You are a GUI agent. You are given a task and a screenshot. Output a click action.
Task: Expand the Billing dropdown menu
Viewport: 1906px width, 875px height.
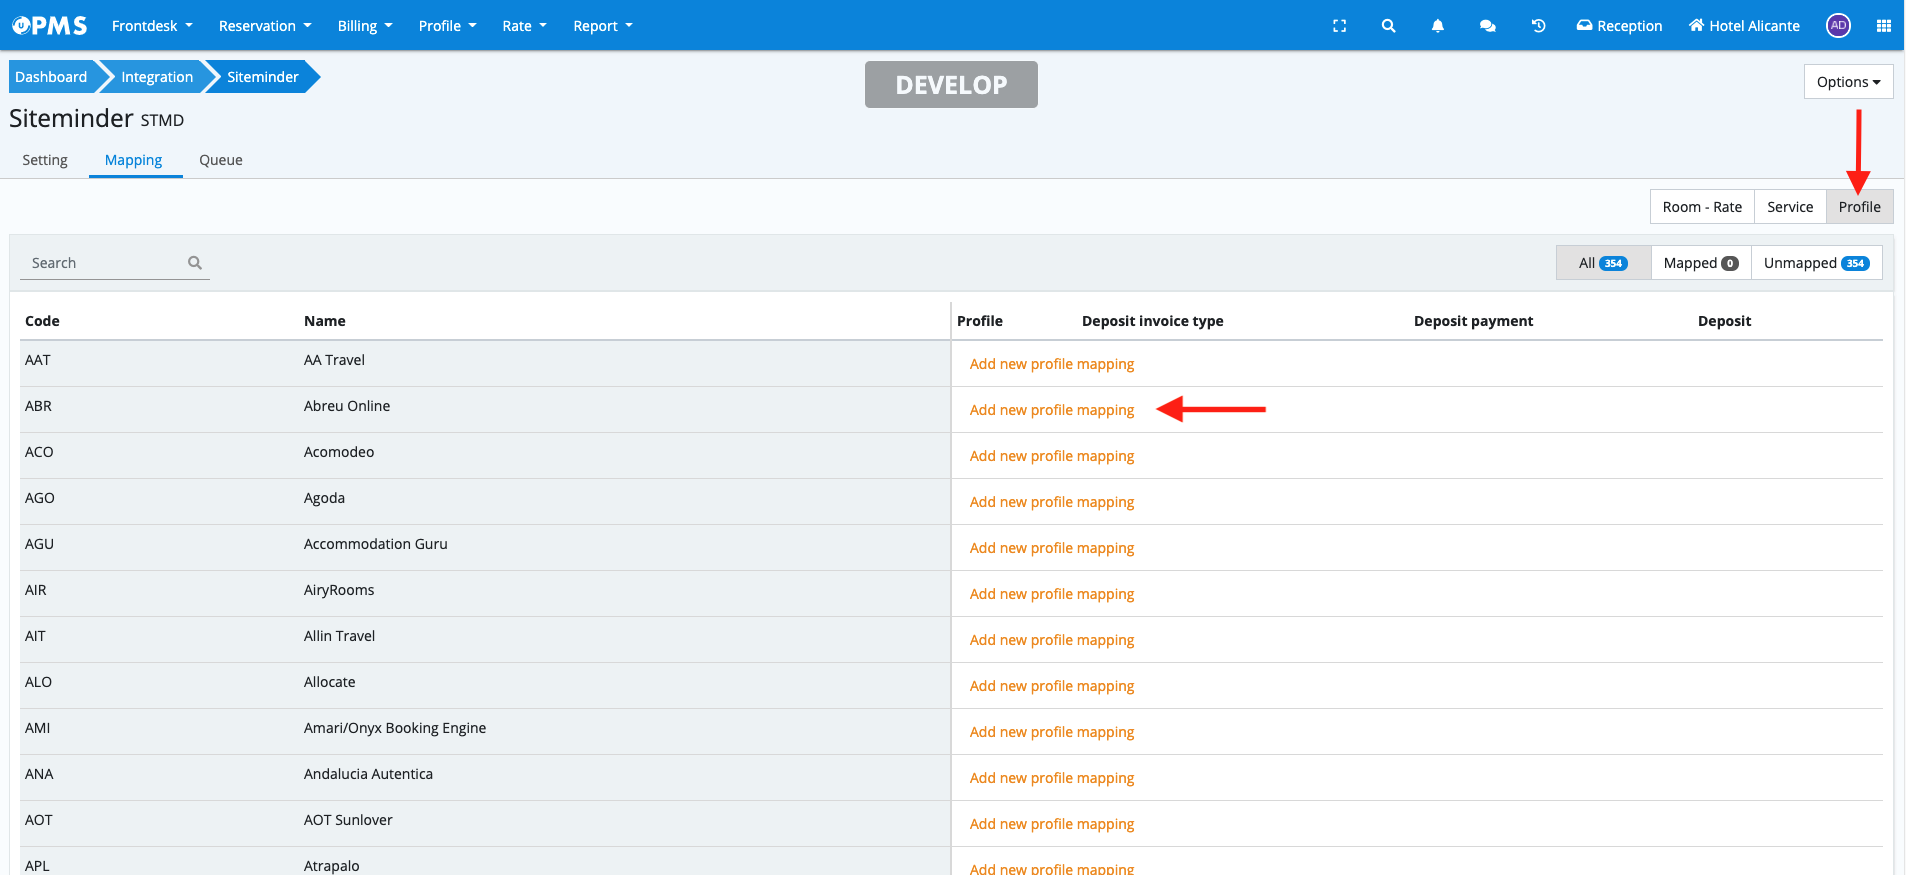coord(364,26)
